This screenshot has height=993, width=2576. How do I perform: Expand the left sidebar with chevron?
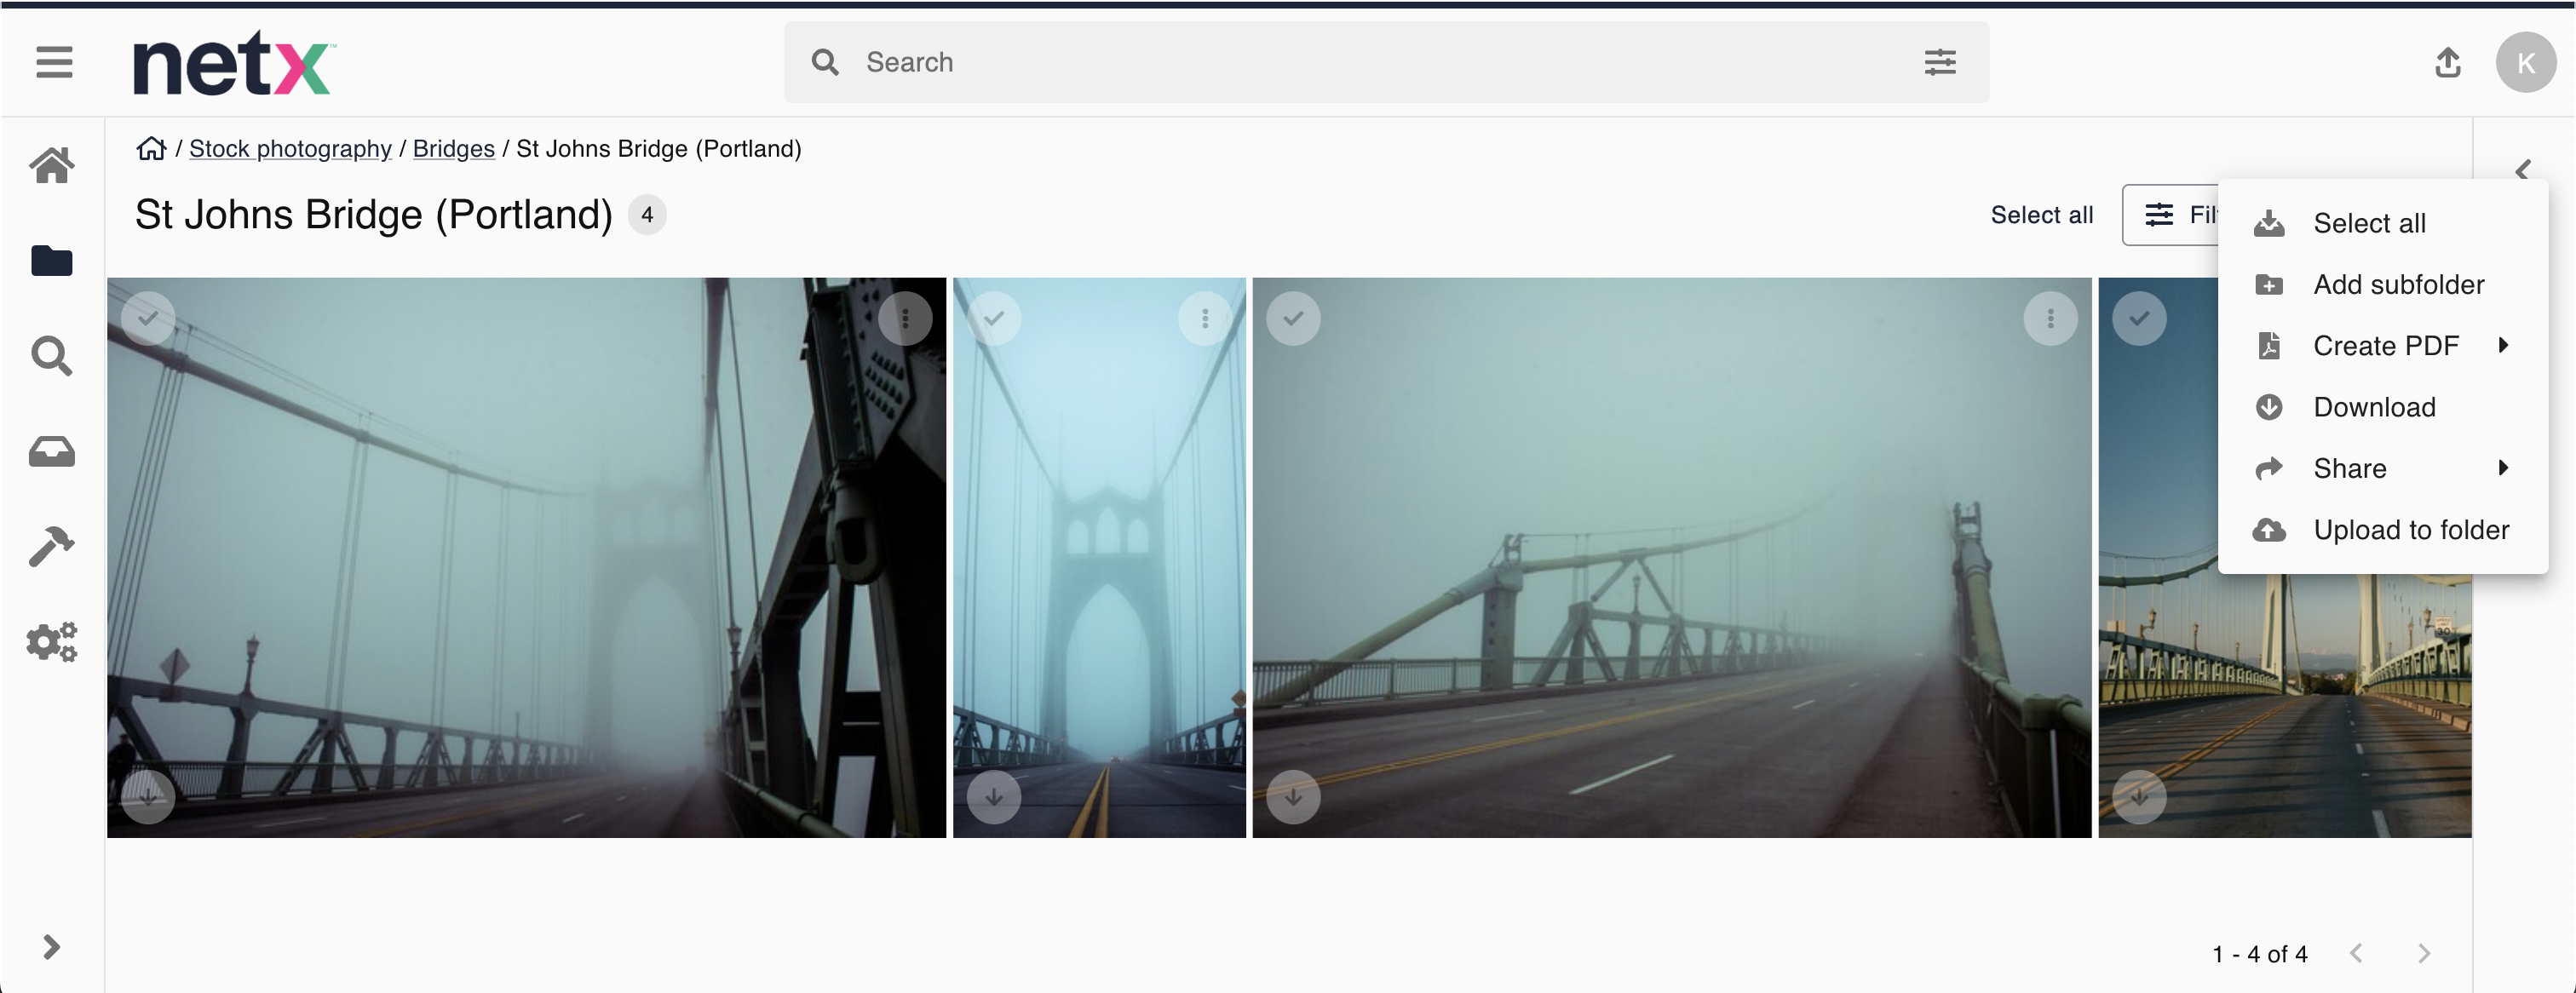(52, 947)
